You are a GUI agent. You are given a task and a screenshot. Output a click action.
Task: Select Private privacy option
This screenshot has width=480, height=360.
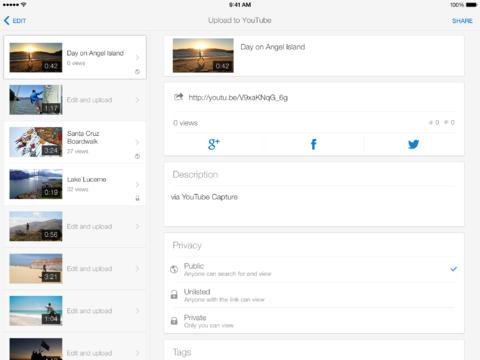tap(314, 321)
